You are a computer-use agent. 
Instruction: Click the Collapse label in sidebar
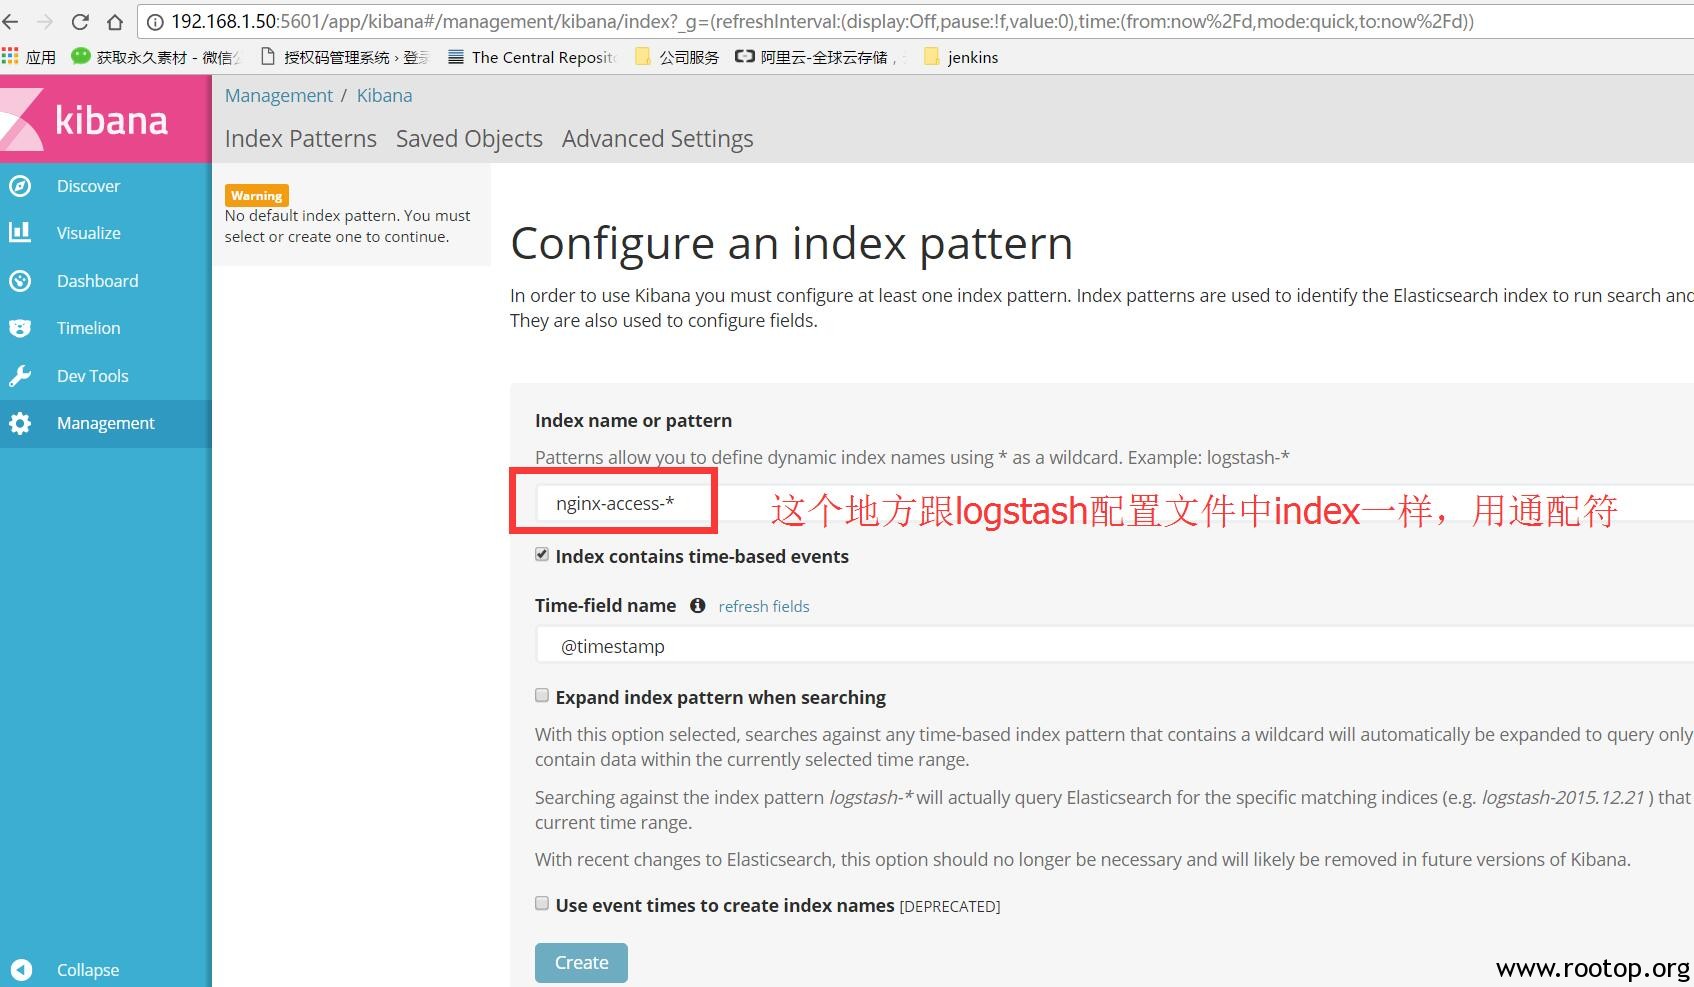[x=88, y=970]
